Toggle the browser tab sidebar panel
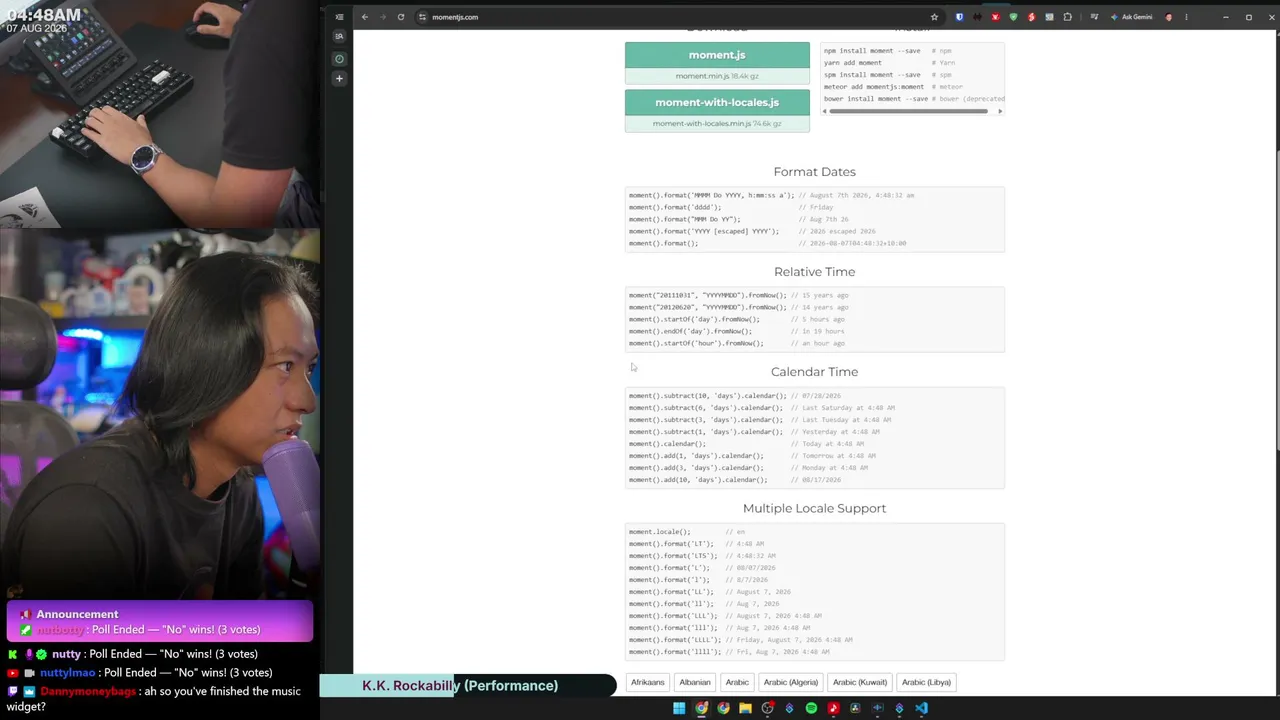 pyautogui.click(x=339, y=17)
